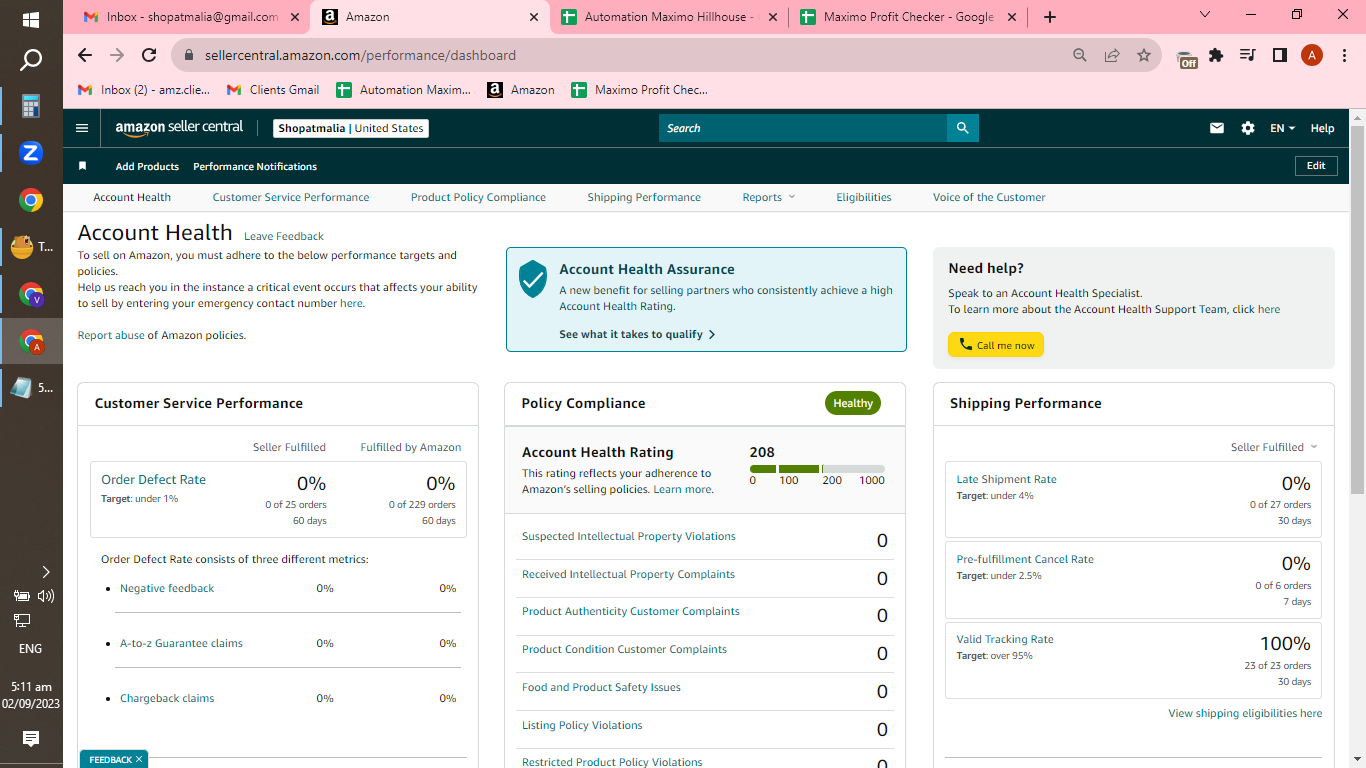Switch to the Gmail Inbox browser tab

point(190,17)
